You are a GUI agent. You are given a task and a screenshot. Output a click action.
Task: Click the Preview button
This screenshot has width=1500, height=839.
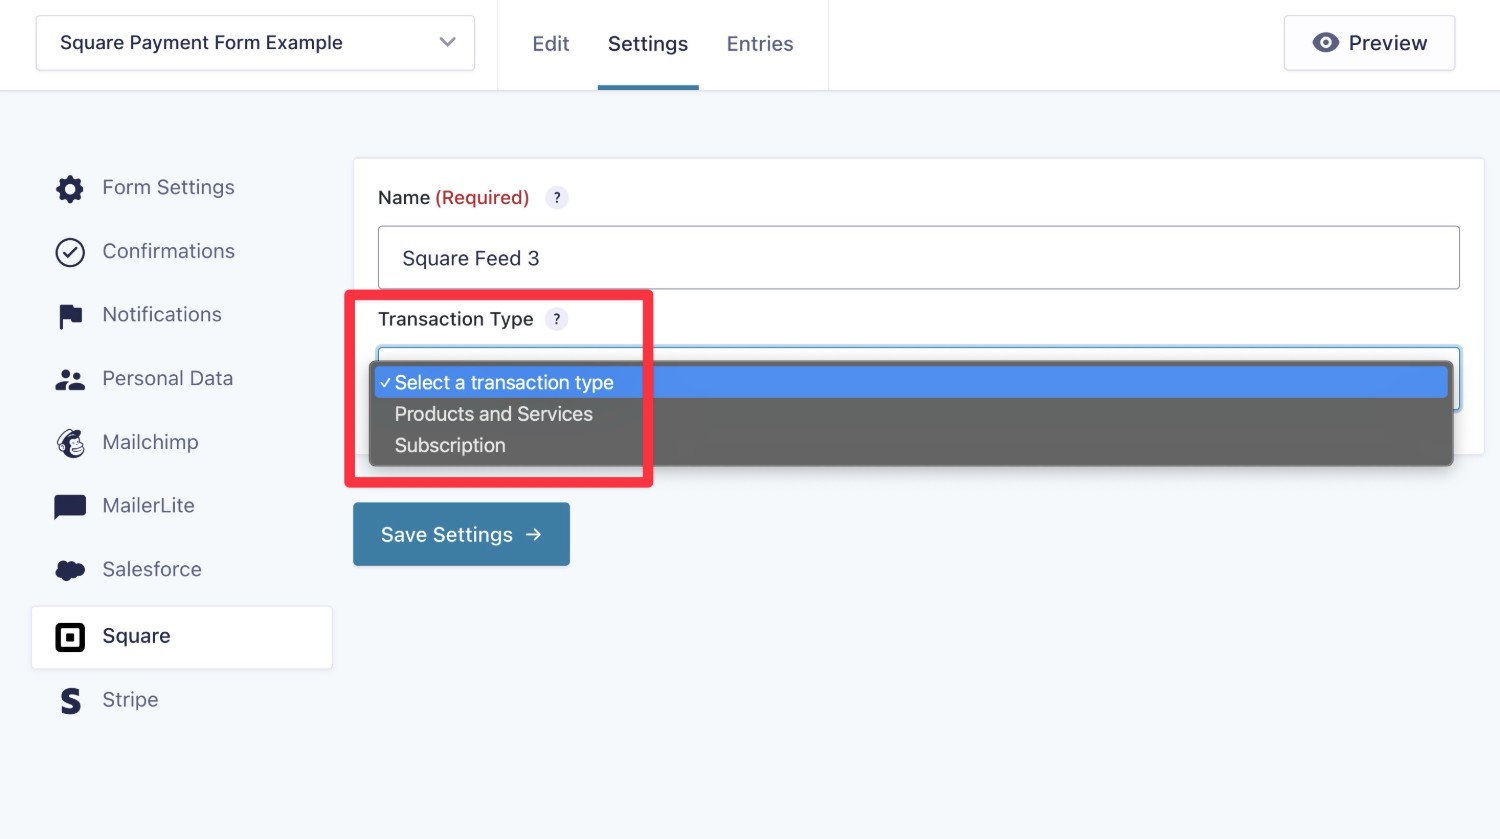tap(1369, 43)
